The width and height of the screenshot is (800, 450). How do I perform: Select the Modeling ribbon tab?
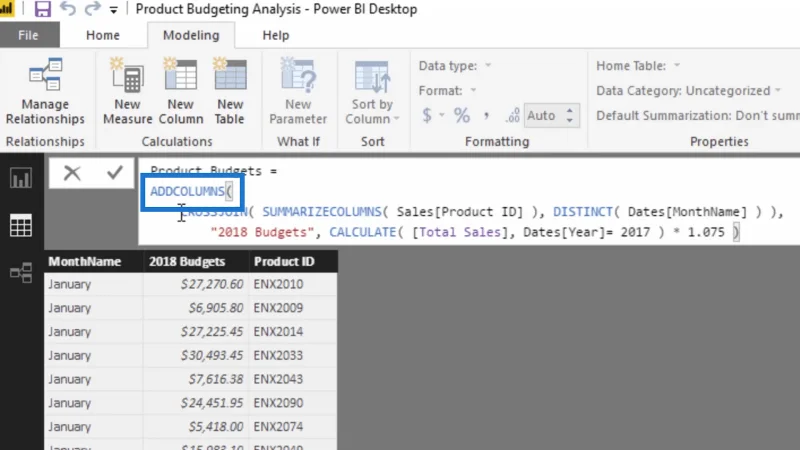(191, 35)
